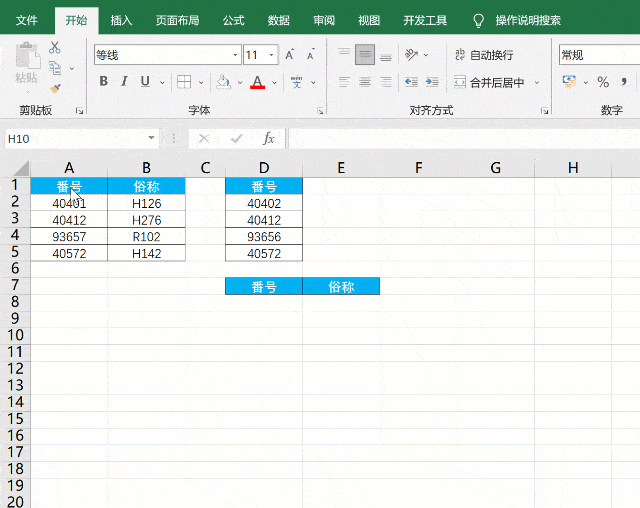This screenshot has height=508, width=640.
Task: Click the Copy icon in clipboard group
Action: [x=55, y=68]
